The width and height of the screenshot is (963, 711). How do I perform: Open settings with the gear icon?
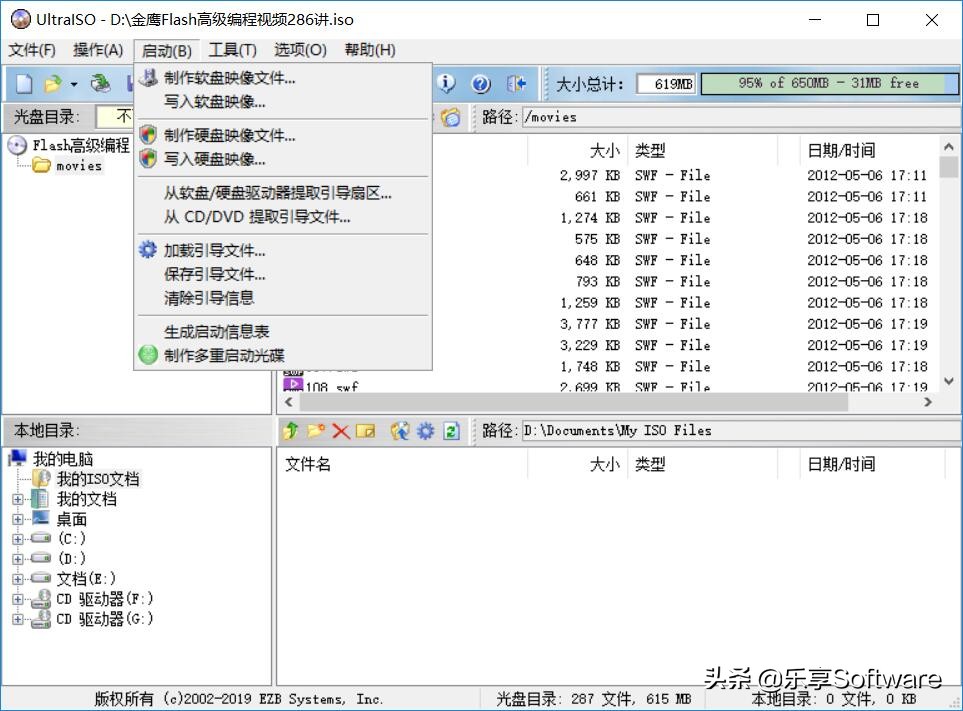coord(424,430)
